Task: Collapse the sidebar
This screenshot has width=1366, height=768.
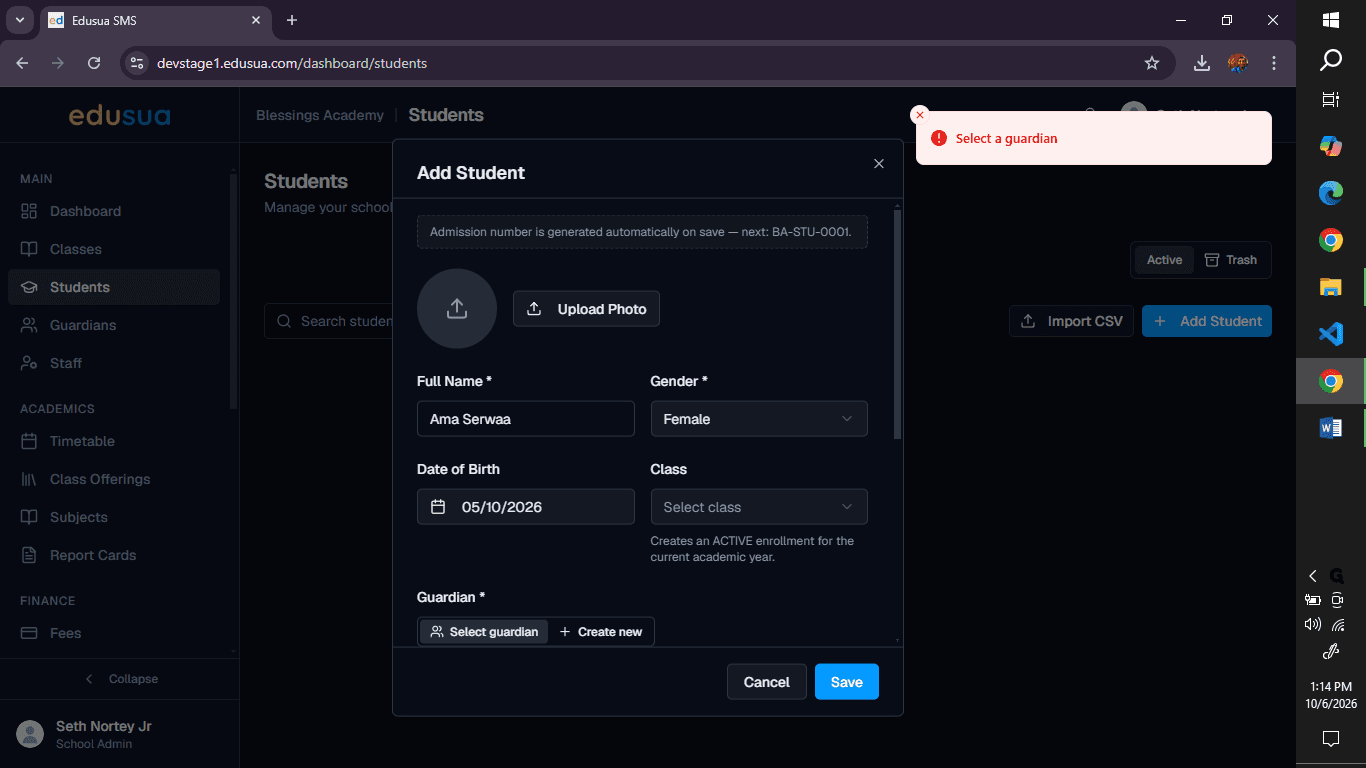Action: 120,679
